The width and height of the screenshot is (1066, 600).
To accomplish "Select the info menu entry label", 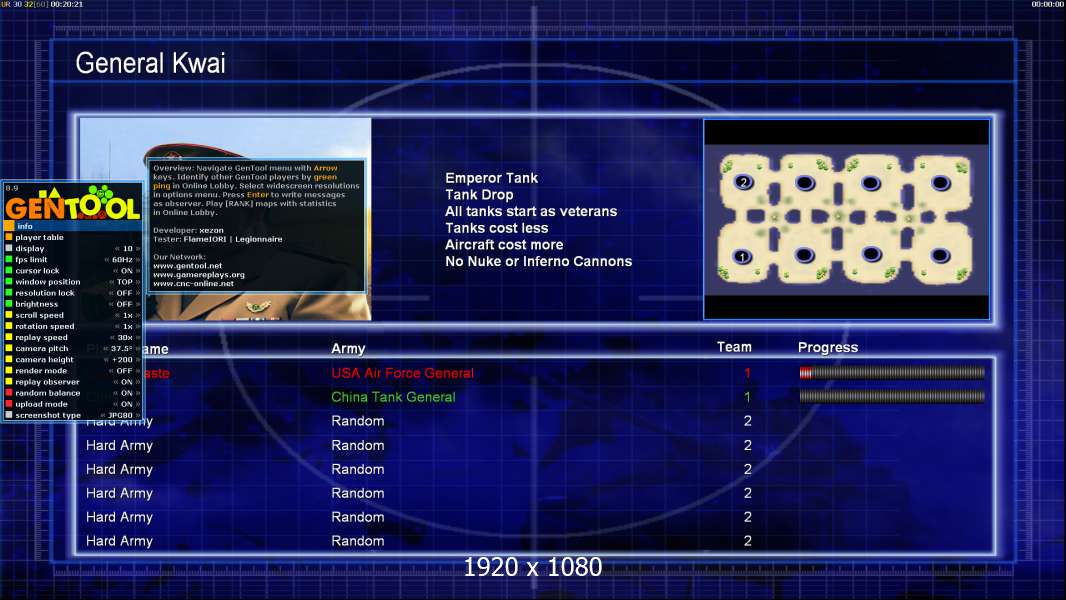I will pos(24,226).
